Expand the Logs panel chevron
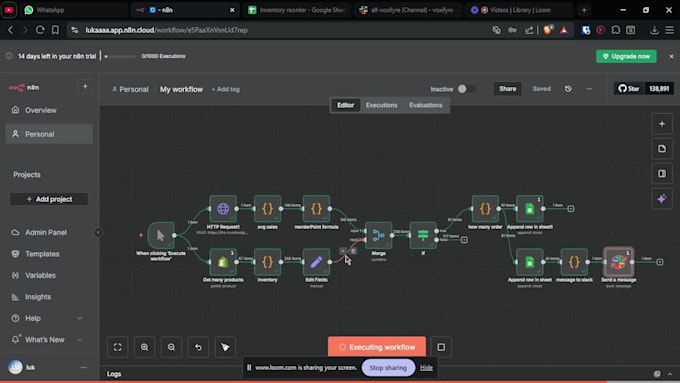Viewport: 680px width, 383px height. [x=670, y=374]
